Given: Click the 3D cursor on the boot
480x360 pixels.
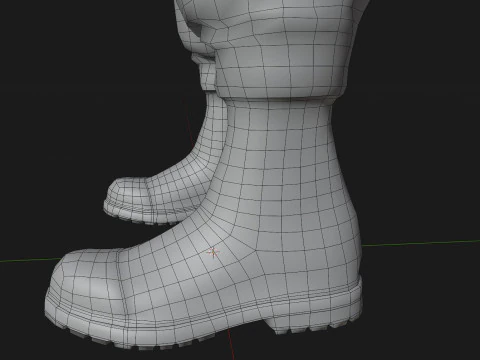Looking at the screenshot, I should click(x=213, y=252).
